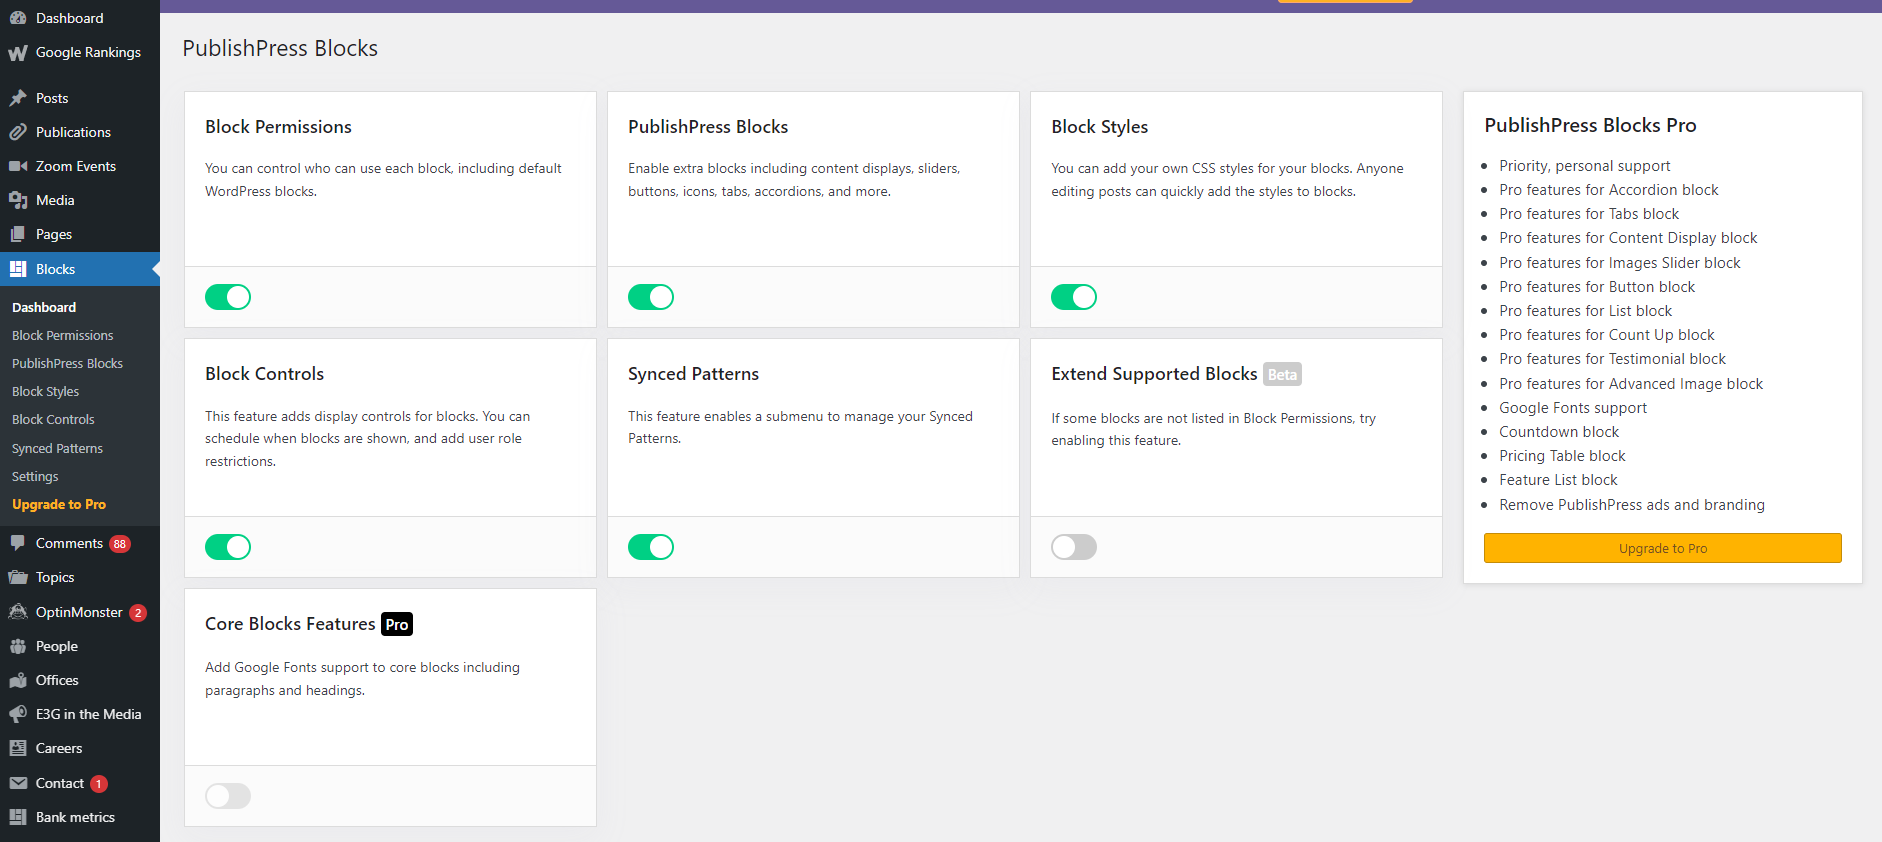Click 'Google Fonts support' list item
The width and height of the screenshot is (1882, 842).
tap(1573, 408)
